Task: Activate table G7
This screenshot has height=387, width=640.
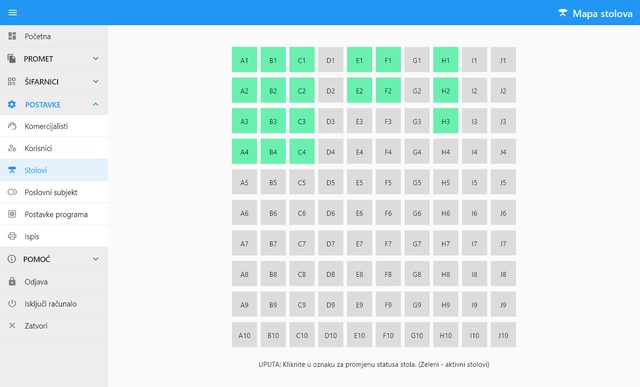Action: pos(417,243)
